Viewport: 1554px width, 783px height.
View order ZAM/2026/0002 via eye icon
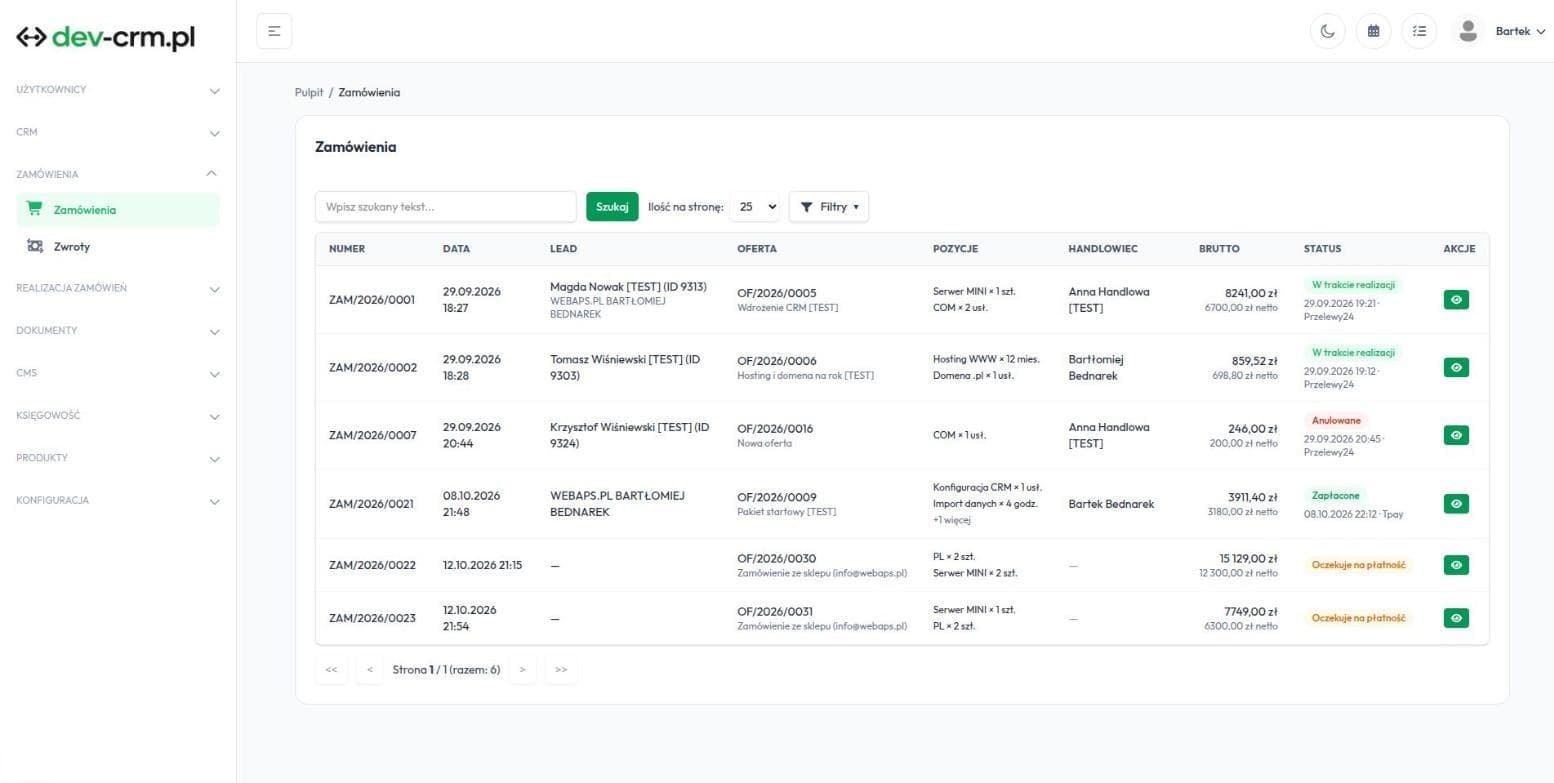(1456, 367)
